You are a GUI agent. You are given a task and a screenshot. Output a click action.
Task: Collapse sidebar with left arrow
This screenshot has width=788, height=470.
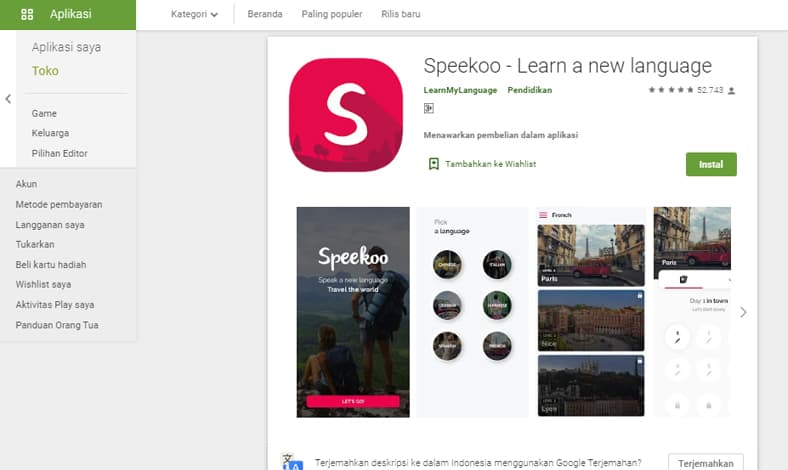click(8, 99)
